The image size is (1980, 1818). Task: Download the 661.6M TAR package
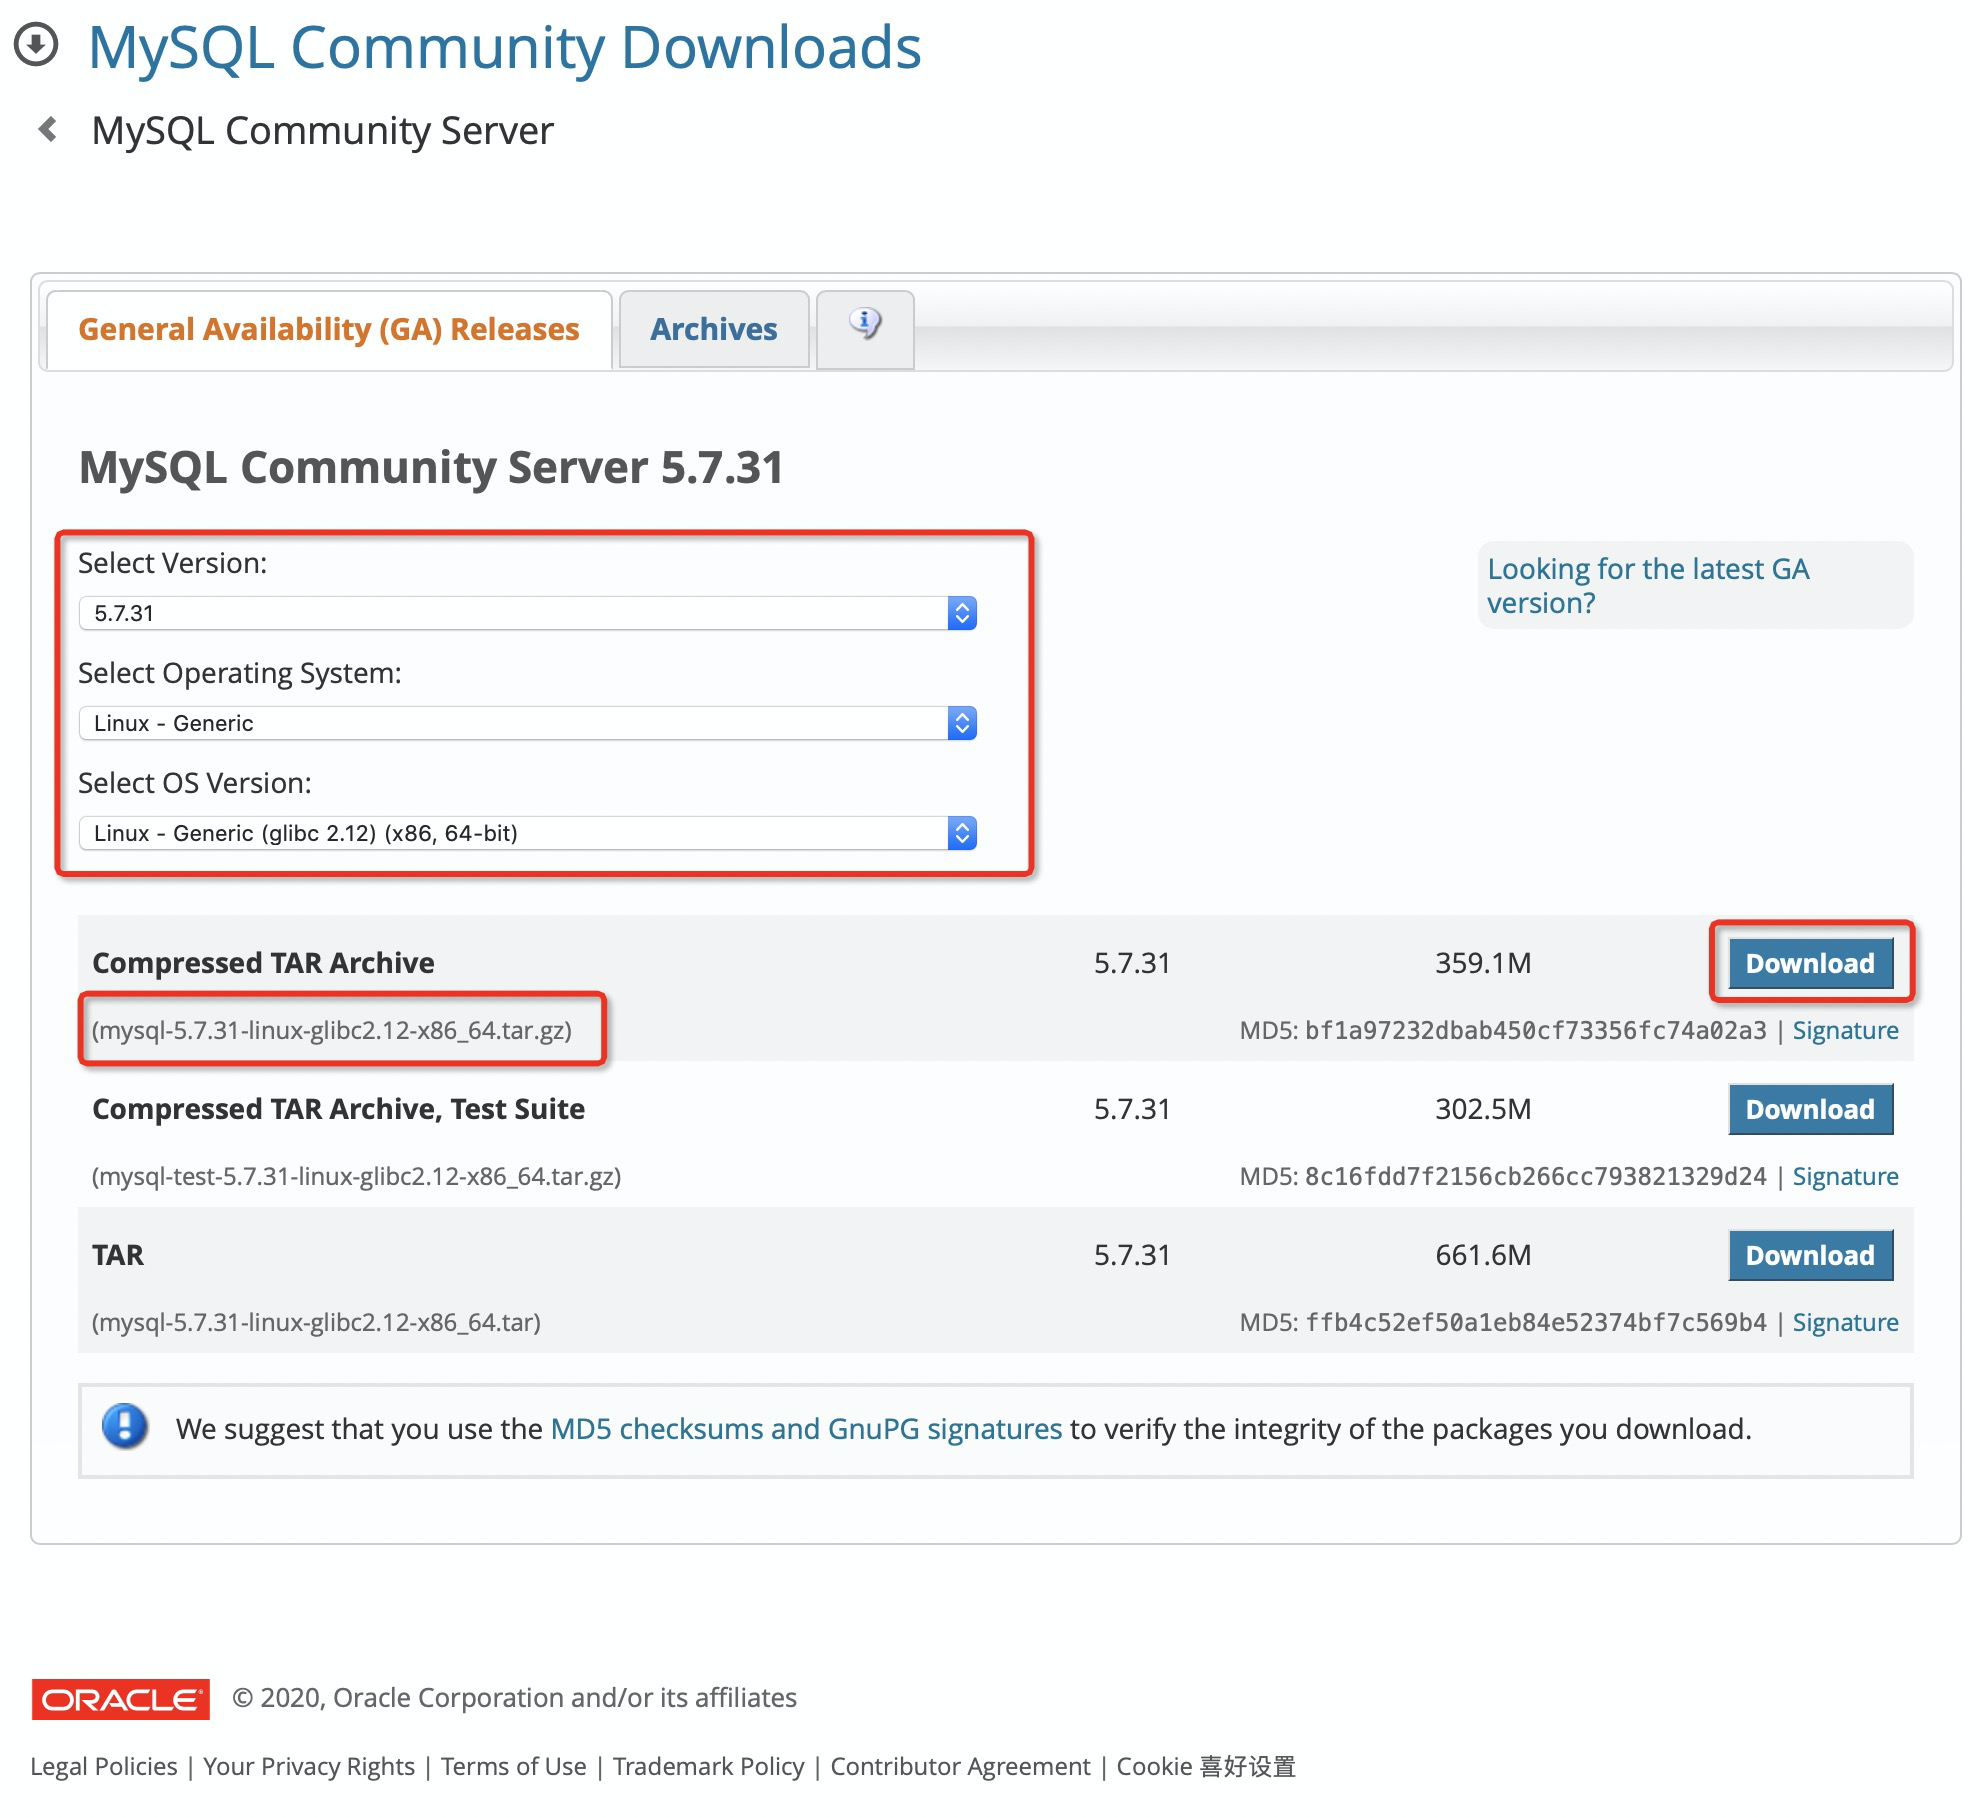1810,1255
